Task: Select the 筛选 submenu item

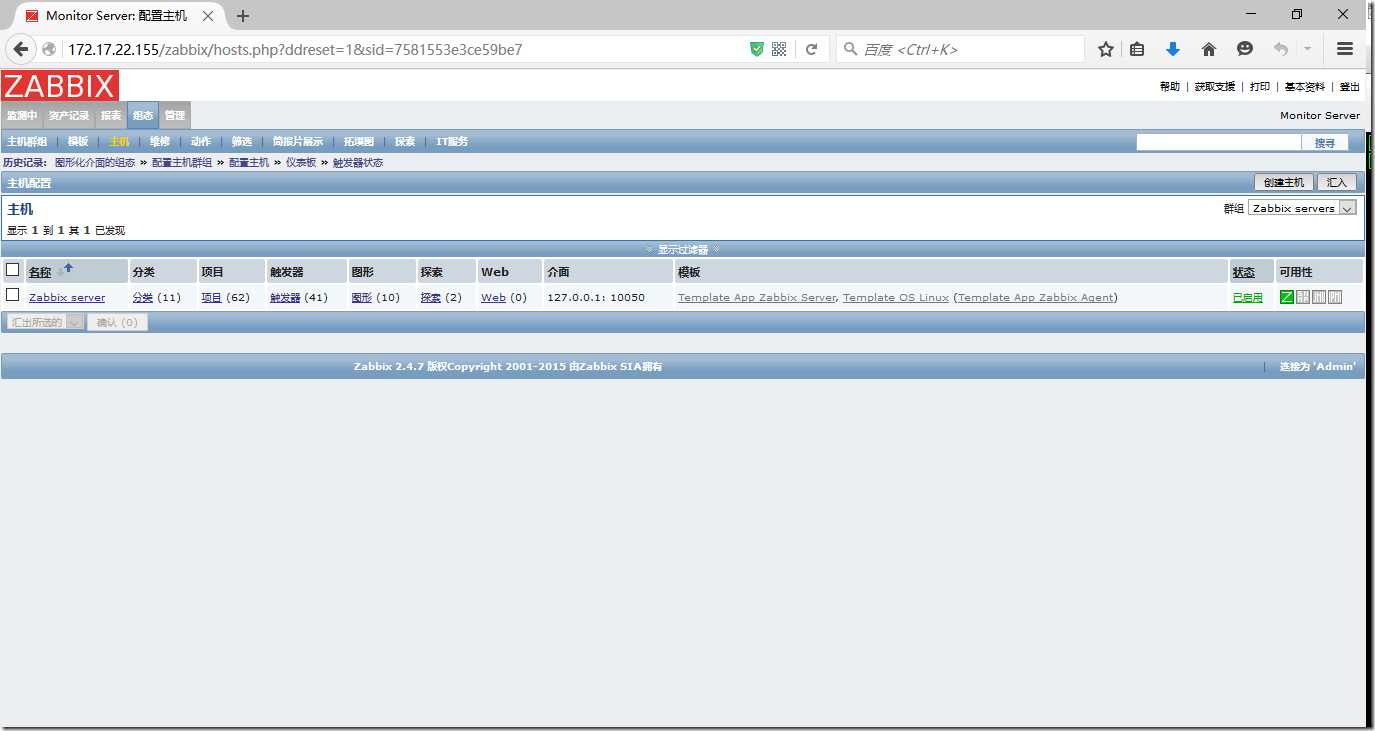Action: tap(242, 142)
